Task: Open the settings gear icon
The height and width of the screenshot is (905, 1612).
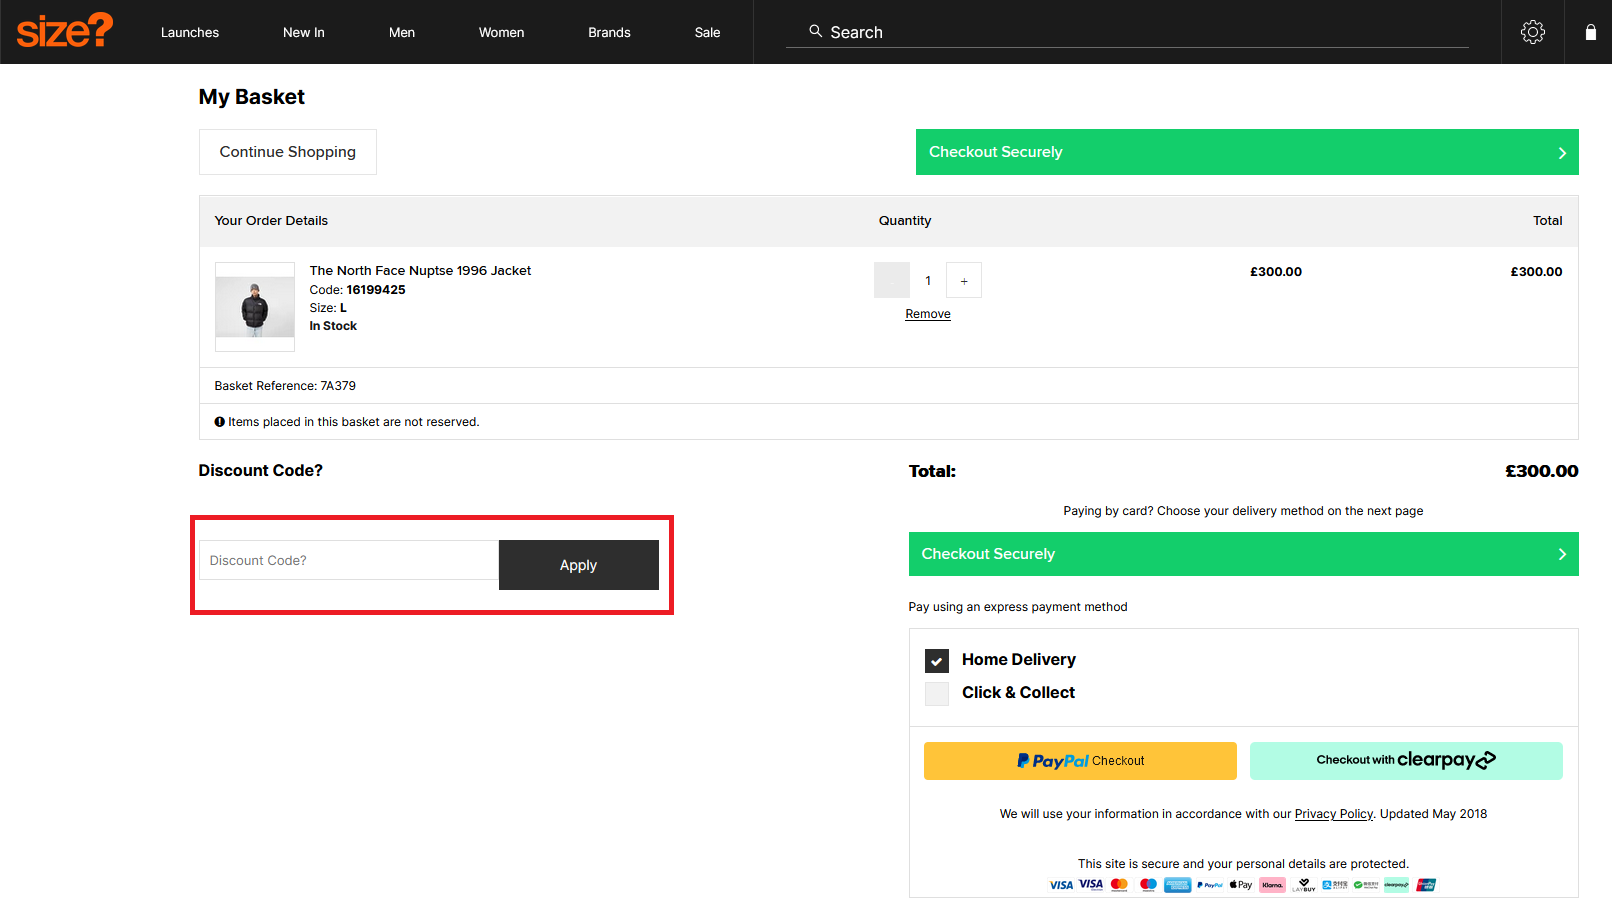Action: coord(1532,32)
